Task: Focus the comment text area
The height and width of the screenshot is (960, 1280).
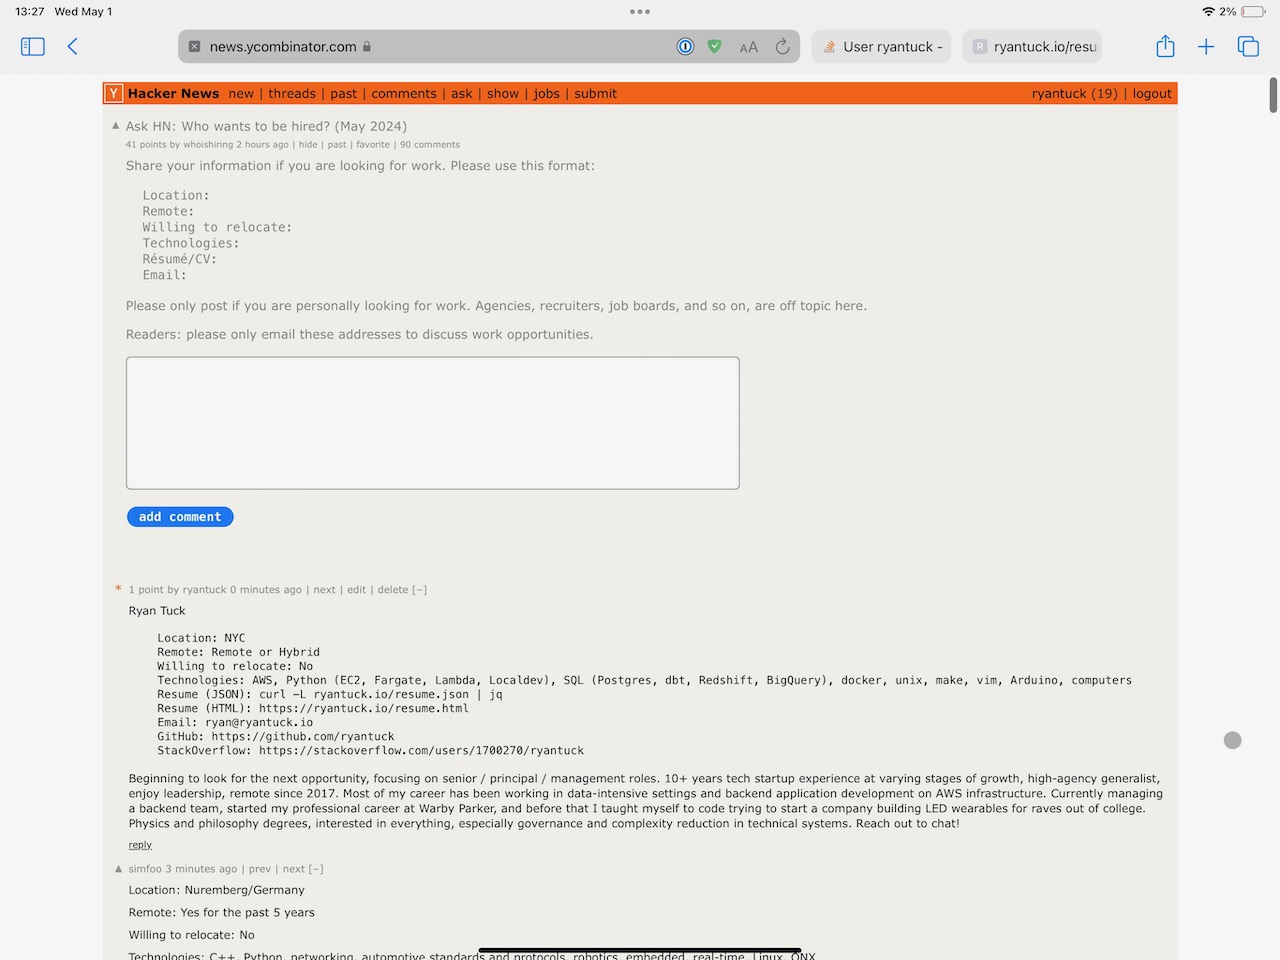Action: click(x=432, y=423)
